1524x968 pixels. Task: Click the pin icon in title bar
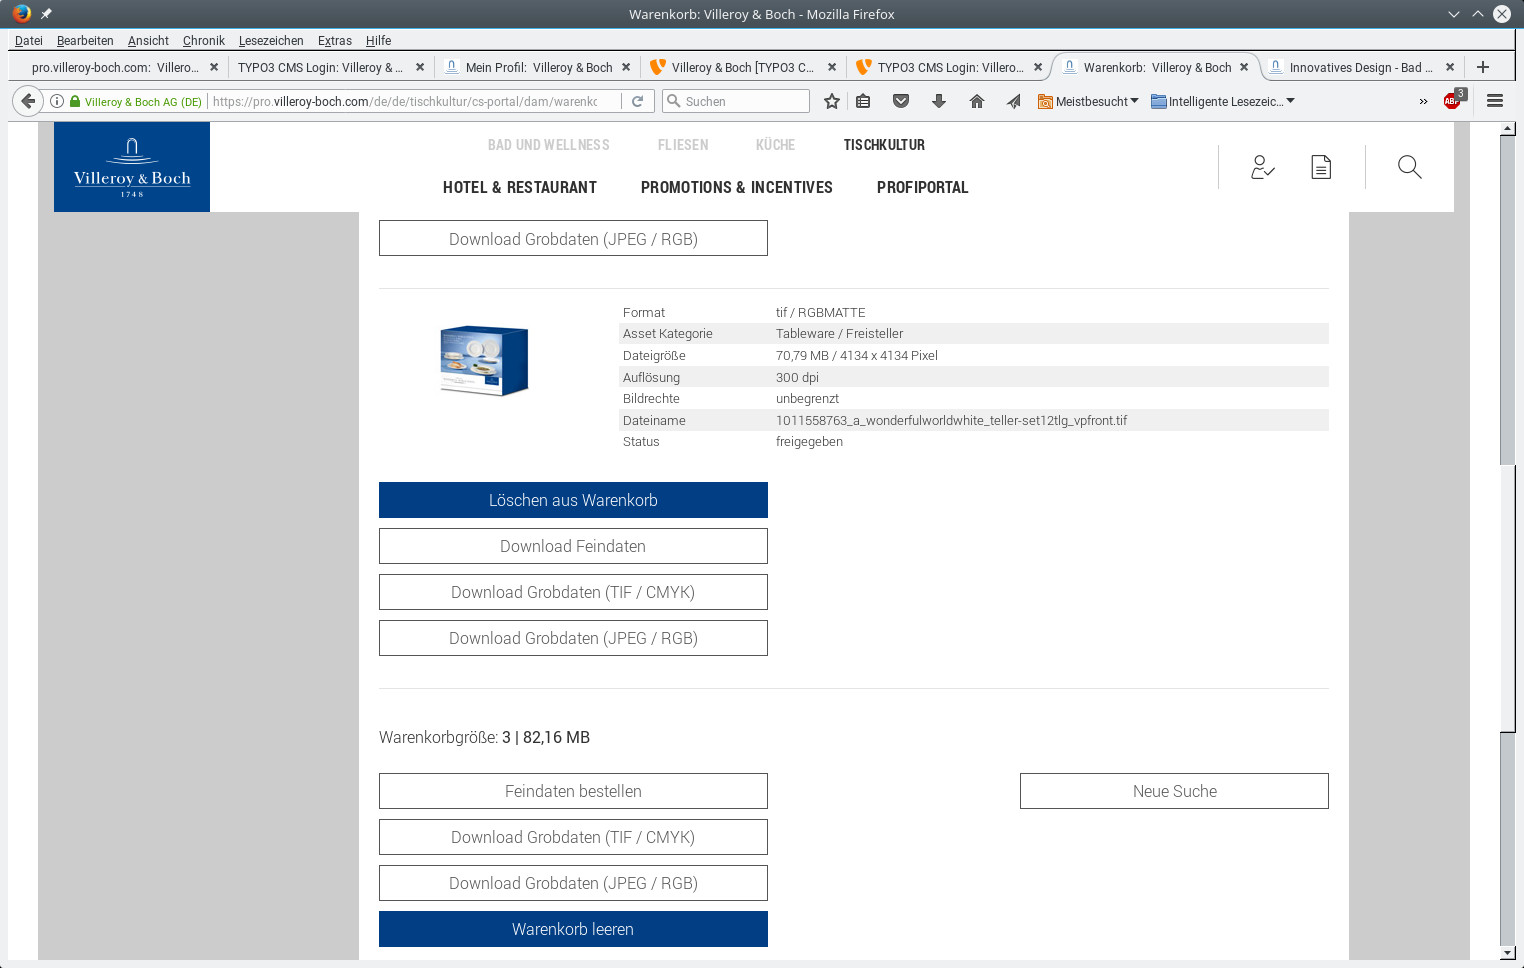(46, 14)
